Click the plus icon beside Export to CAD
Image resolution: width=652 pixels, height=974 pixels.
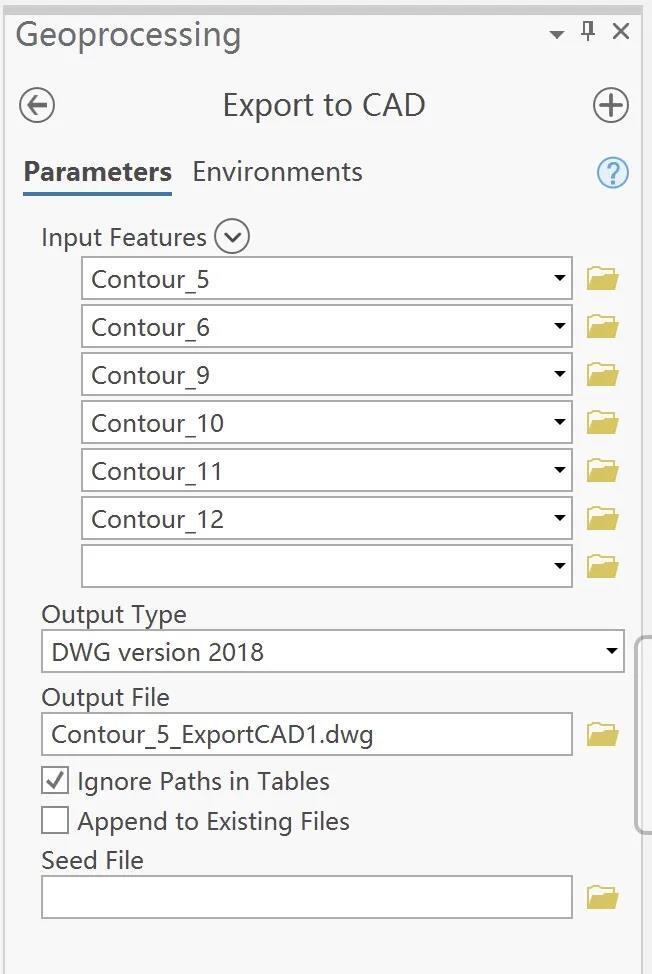pyautogui.click(x=610, y=105)
